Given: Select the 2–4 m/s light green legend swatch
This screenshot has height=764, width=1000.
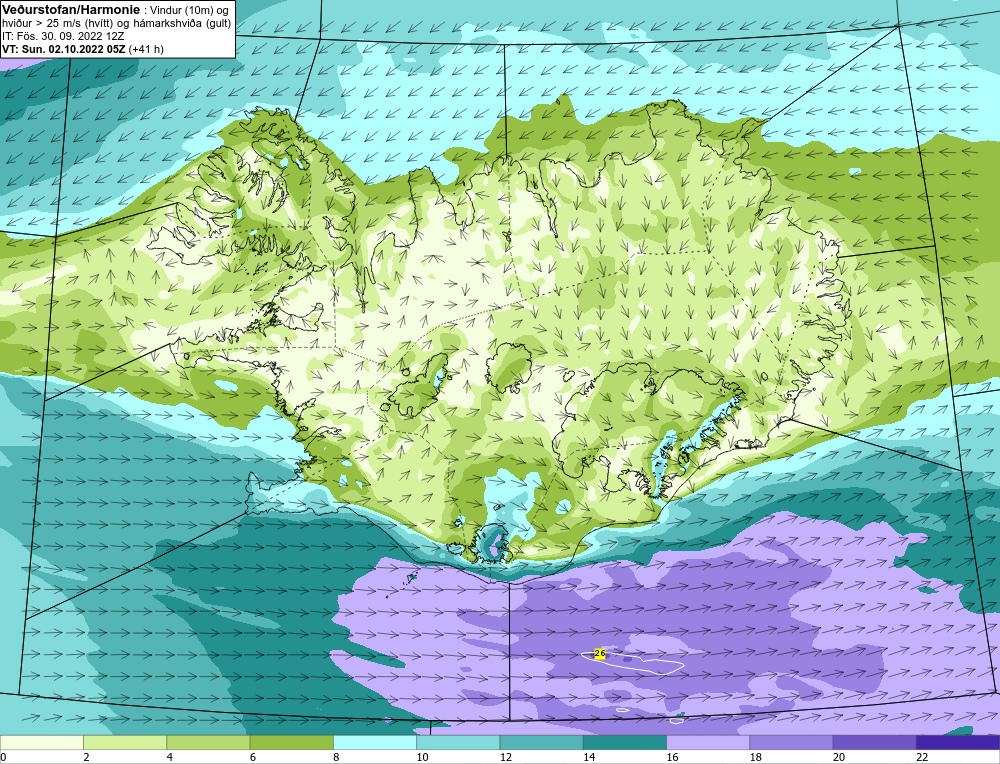Looking at the screenshot, I should tap(125, 743).
